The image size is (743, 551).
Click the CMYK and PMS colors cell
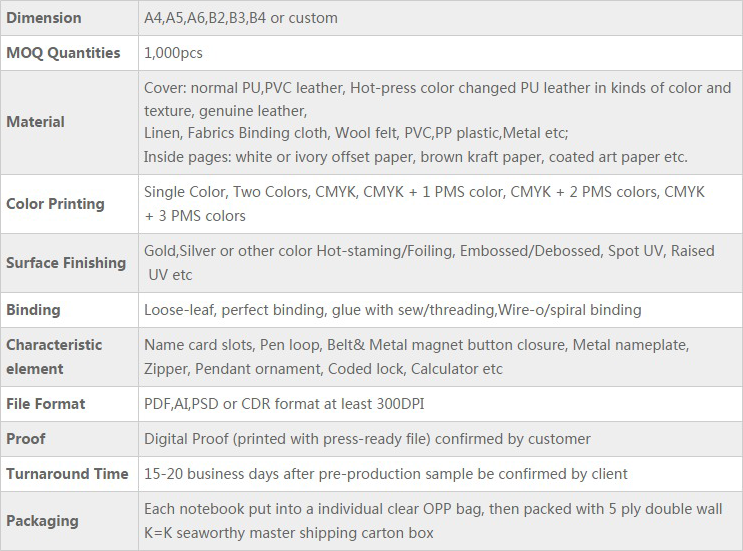pos(424,203)
